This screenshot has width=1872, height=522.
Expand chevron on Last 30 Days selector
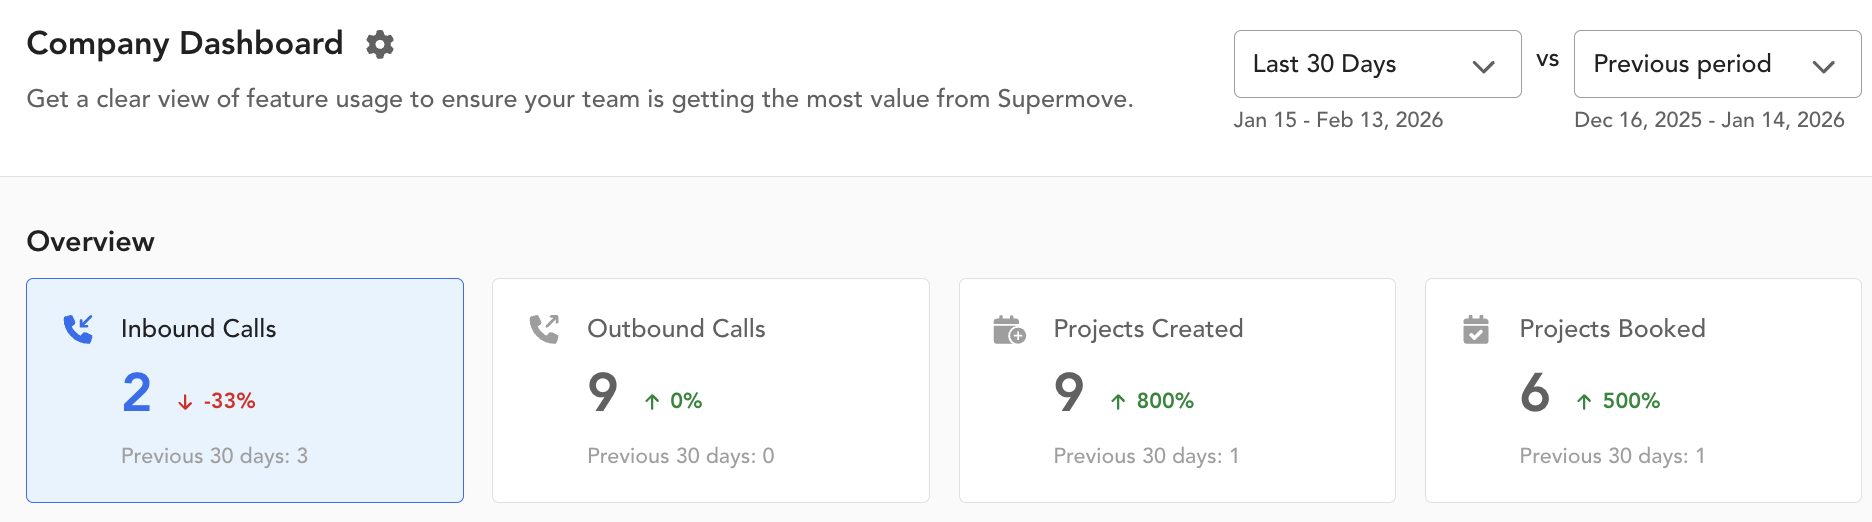(x=1484, y=66)
